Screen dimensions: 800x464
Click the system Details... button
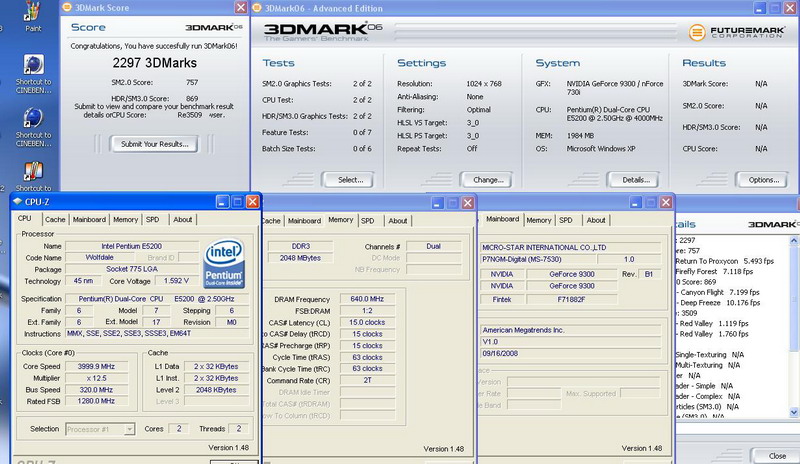pyautogui.click(x=635, y=180)
